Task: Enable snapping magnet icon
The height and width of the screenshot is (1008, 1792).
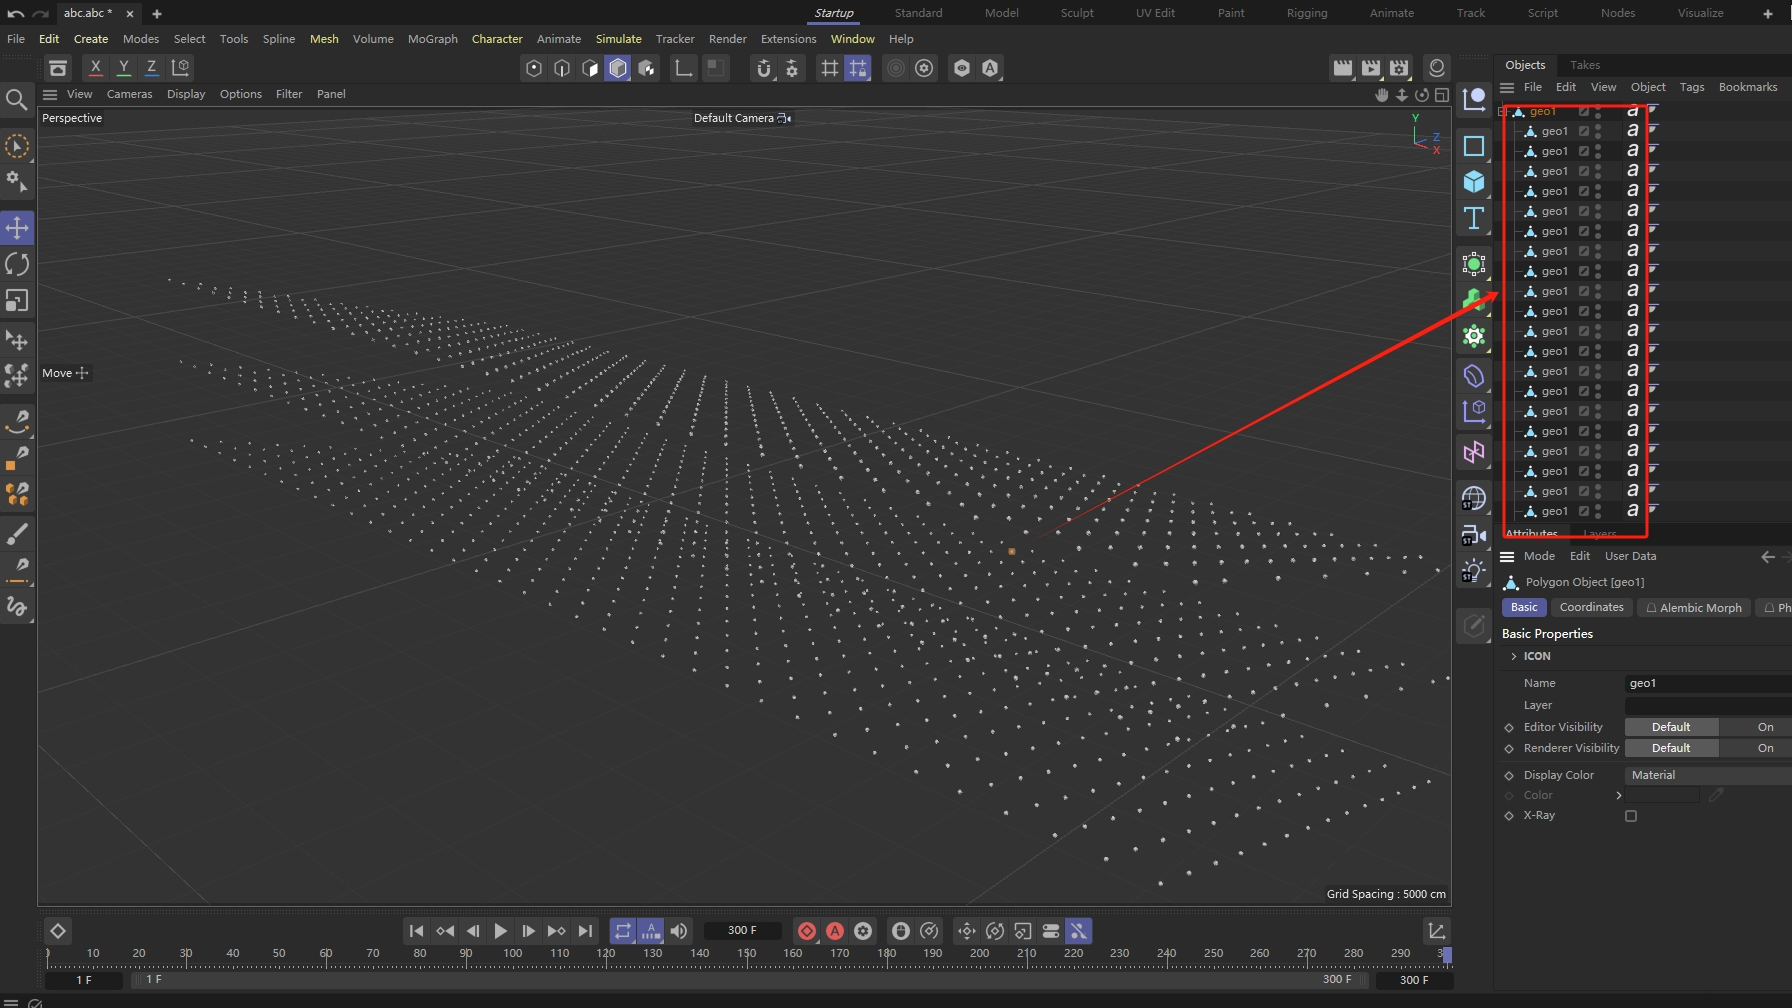Action: click(x=764, y=67)
